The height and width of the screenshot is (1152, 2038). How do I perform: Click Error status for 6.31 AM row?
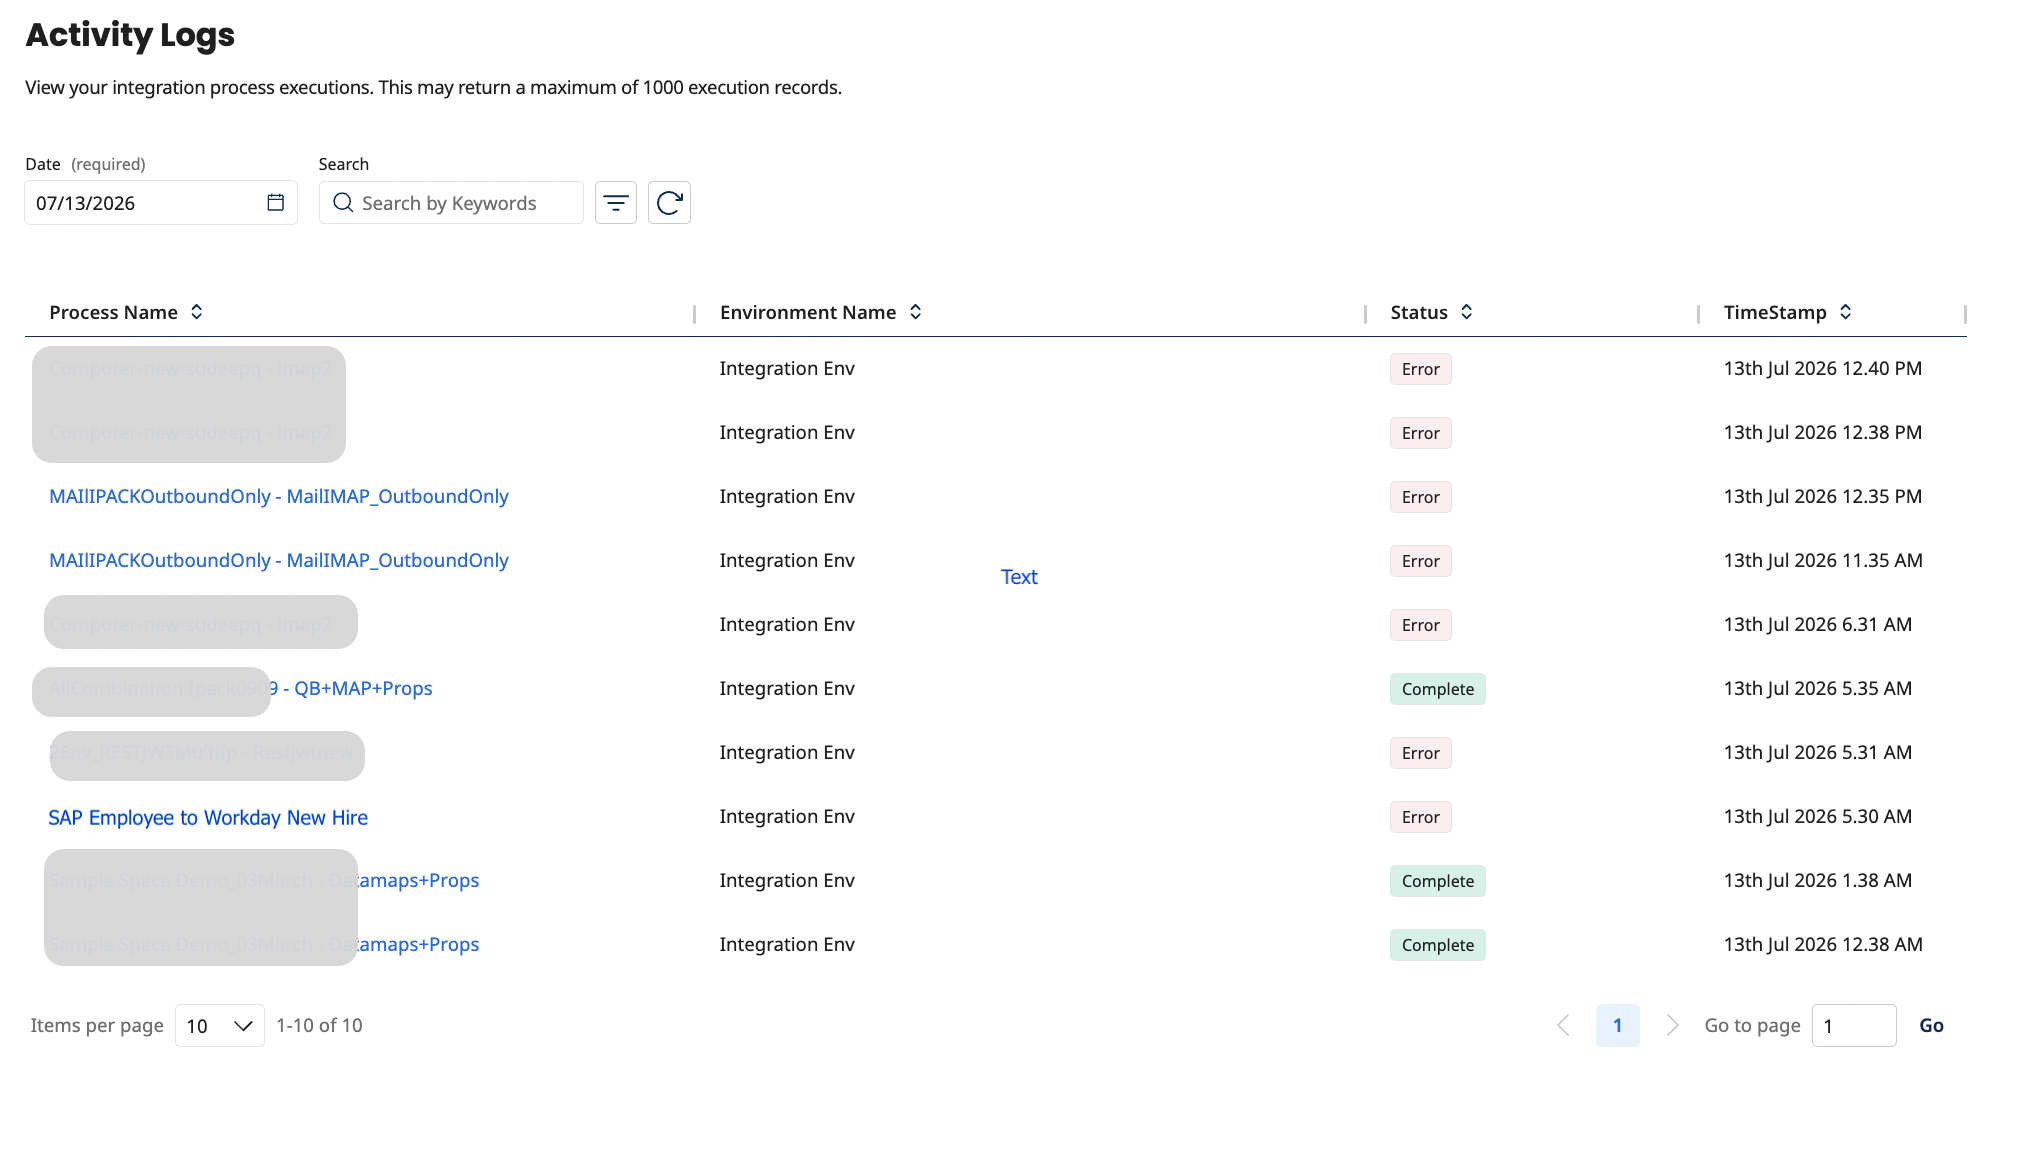(1421, 625)
